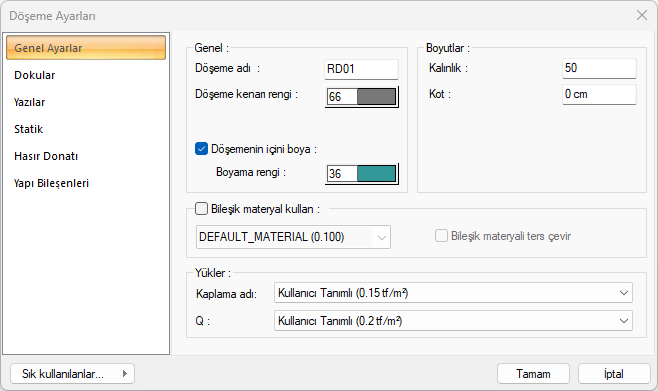Viewport: 658px width, 391px height.
Task: Expand Kaplama adı dropdown list
Action: pyautogui.click(x=453, y=293)
